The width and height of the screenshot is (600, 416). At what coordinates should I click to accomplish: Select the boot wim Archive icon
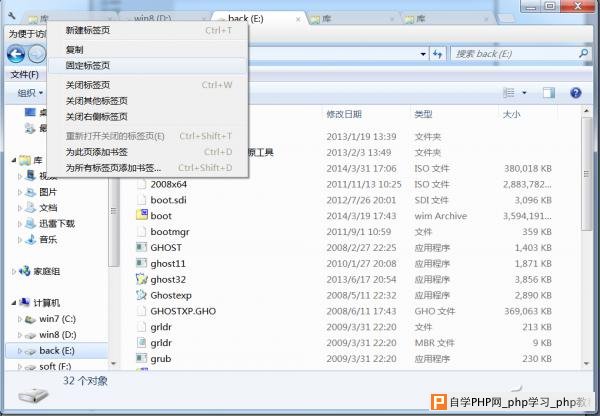142,215
